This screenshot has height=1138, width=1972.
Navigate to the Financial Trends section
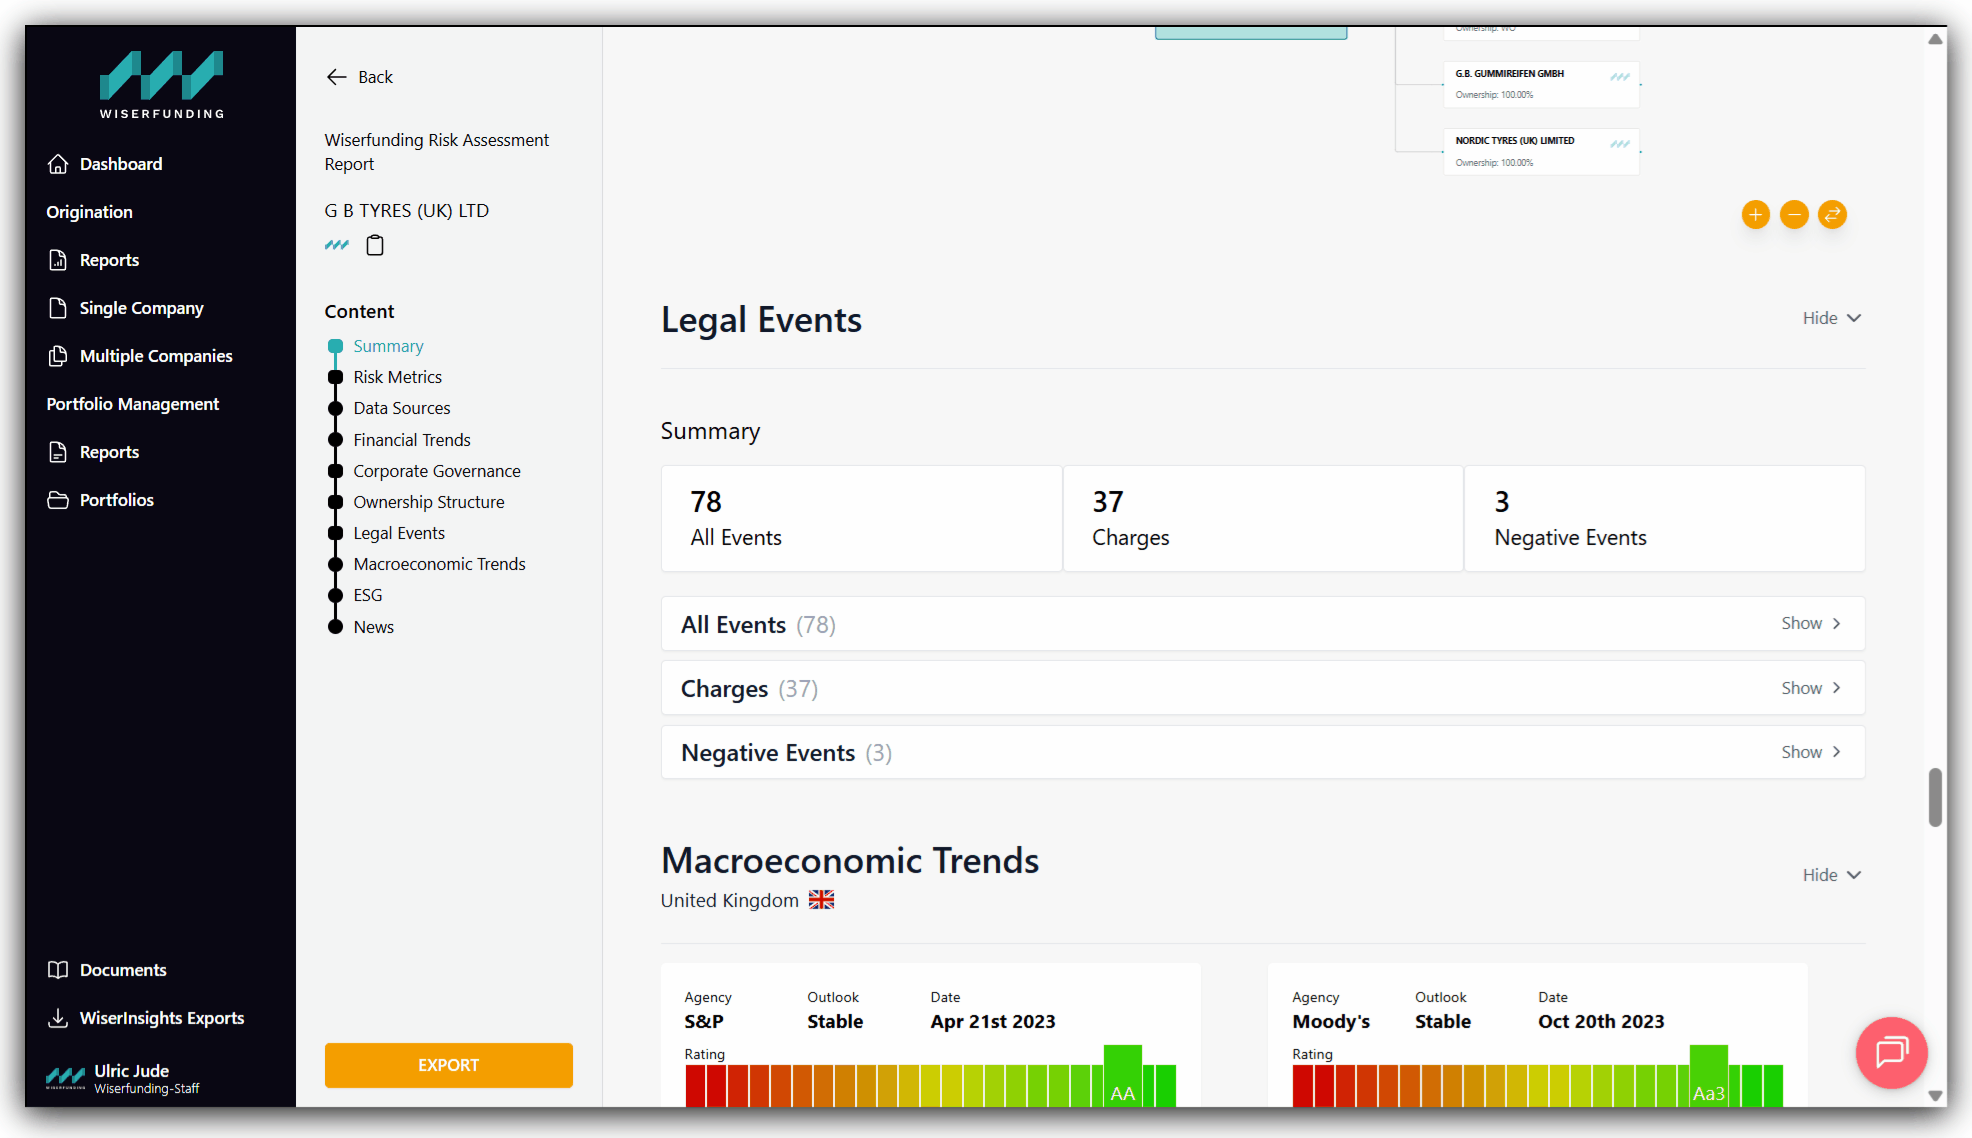pos(411,440)
